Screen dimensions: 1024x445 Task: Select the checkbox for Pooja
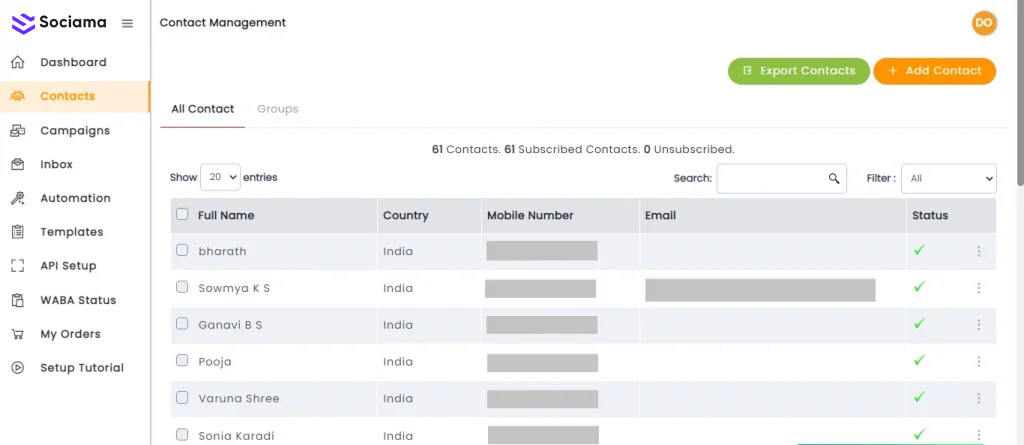coord(182,360)
